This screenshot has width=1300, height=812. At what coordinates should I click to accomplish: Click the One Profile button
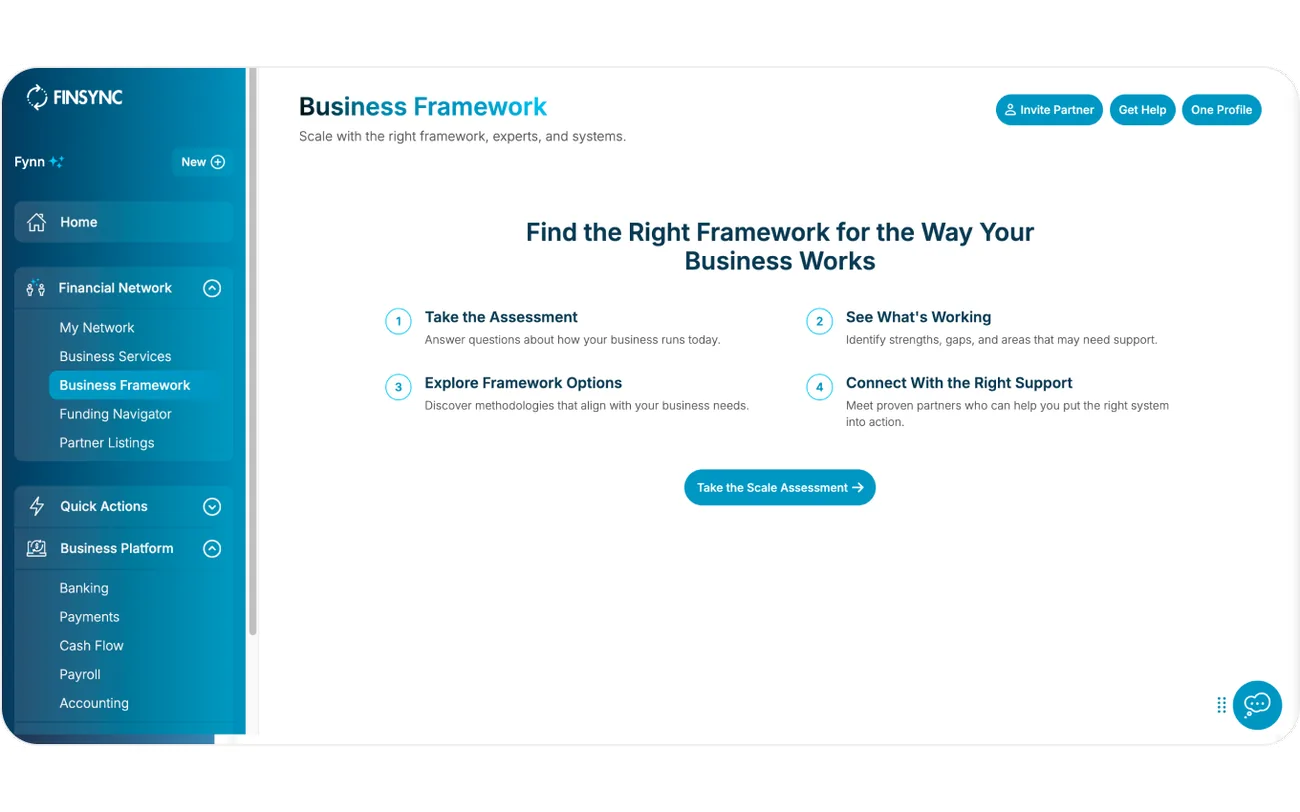[x=1221, y=110]
